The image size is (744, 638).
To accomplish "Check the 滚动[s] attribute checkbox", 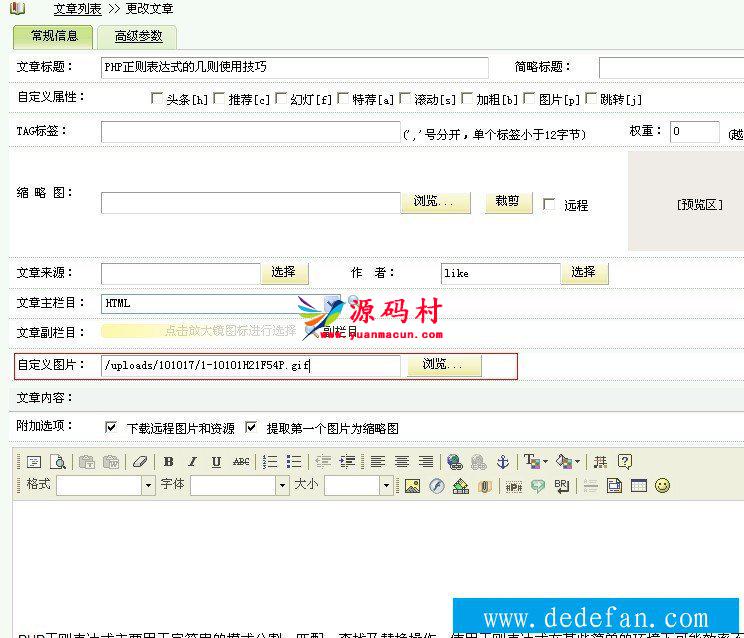I will point(405,99).
